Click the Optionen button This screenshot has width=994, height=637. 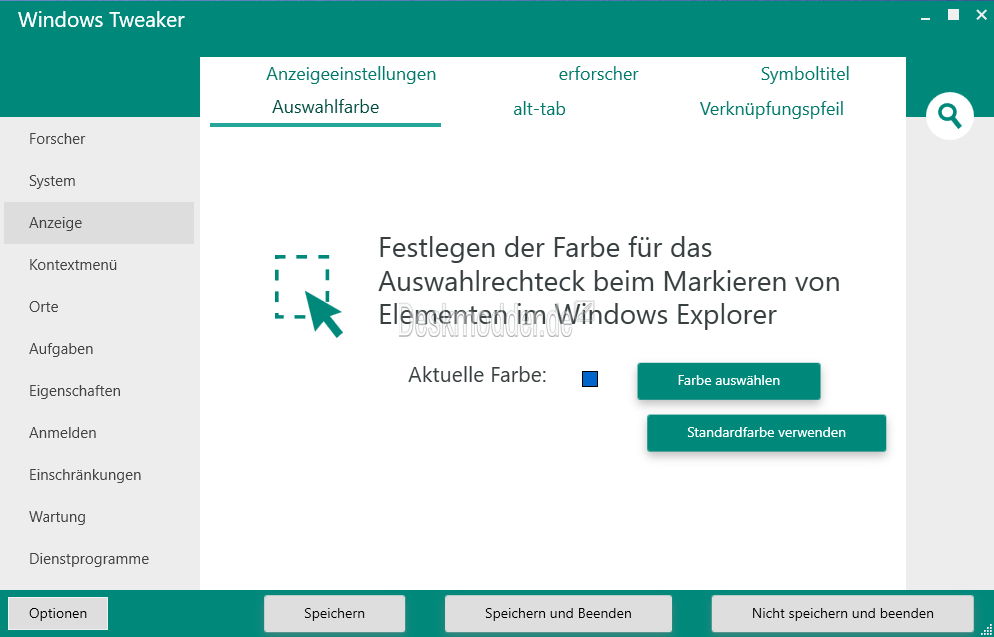coord(58,613)
